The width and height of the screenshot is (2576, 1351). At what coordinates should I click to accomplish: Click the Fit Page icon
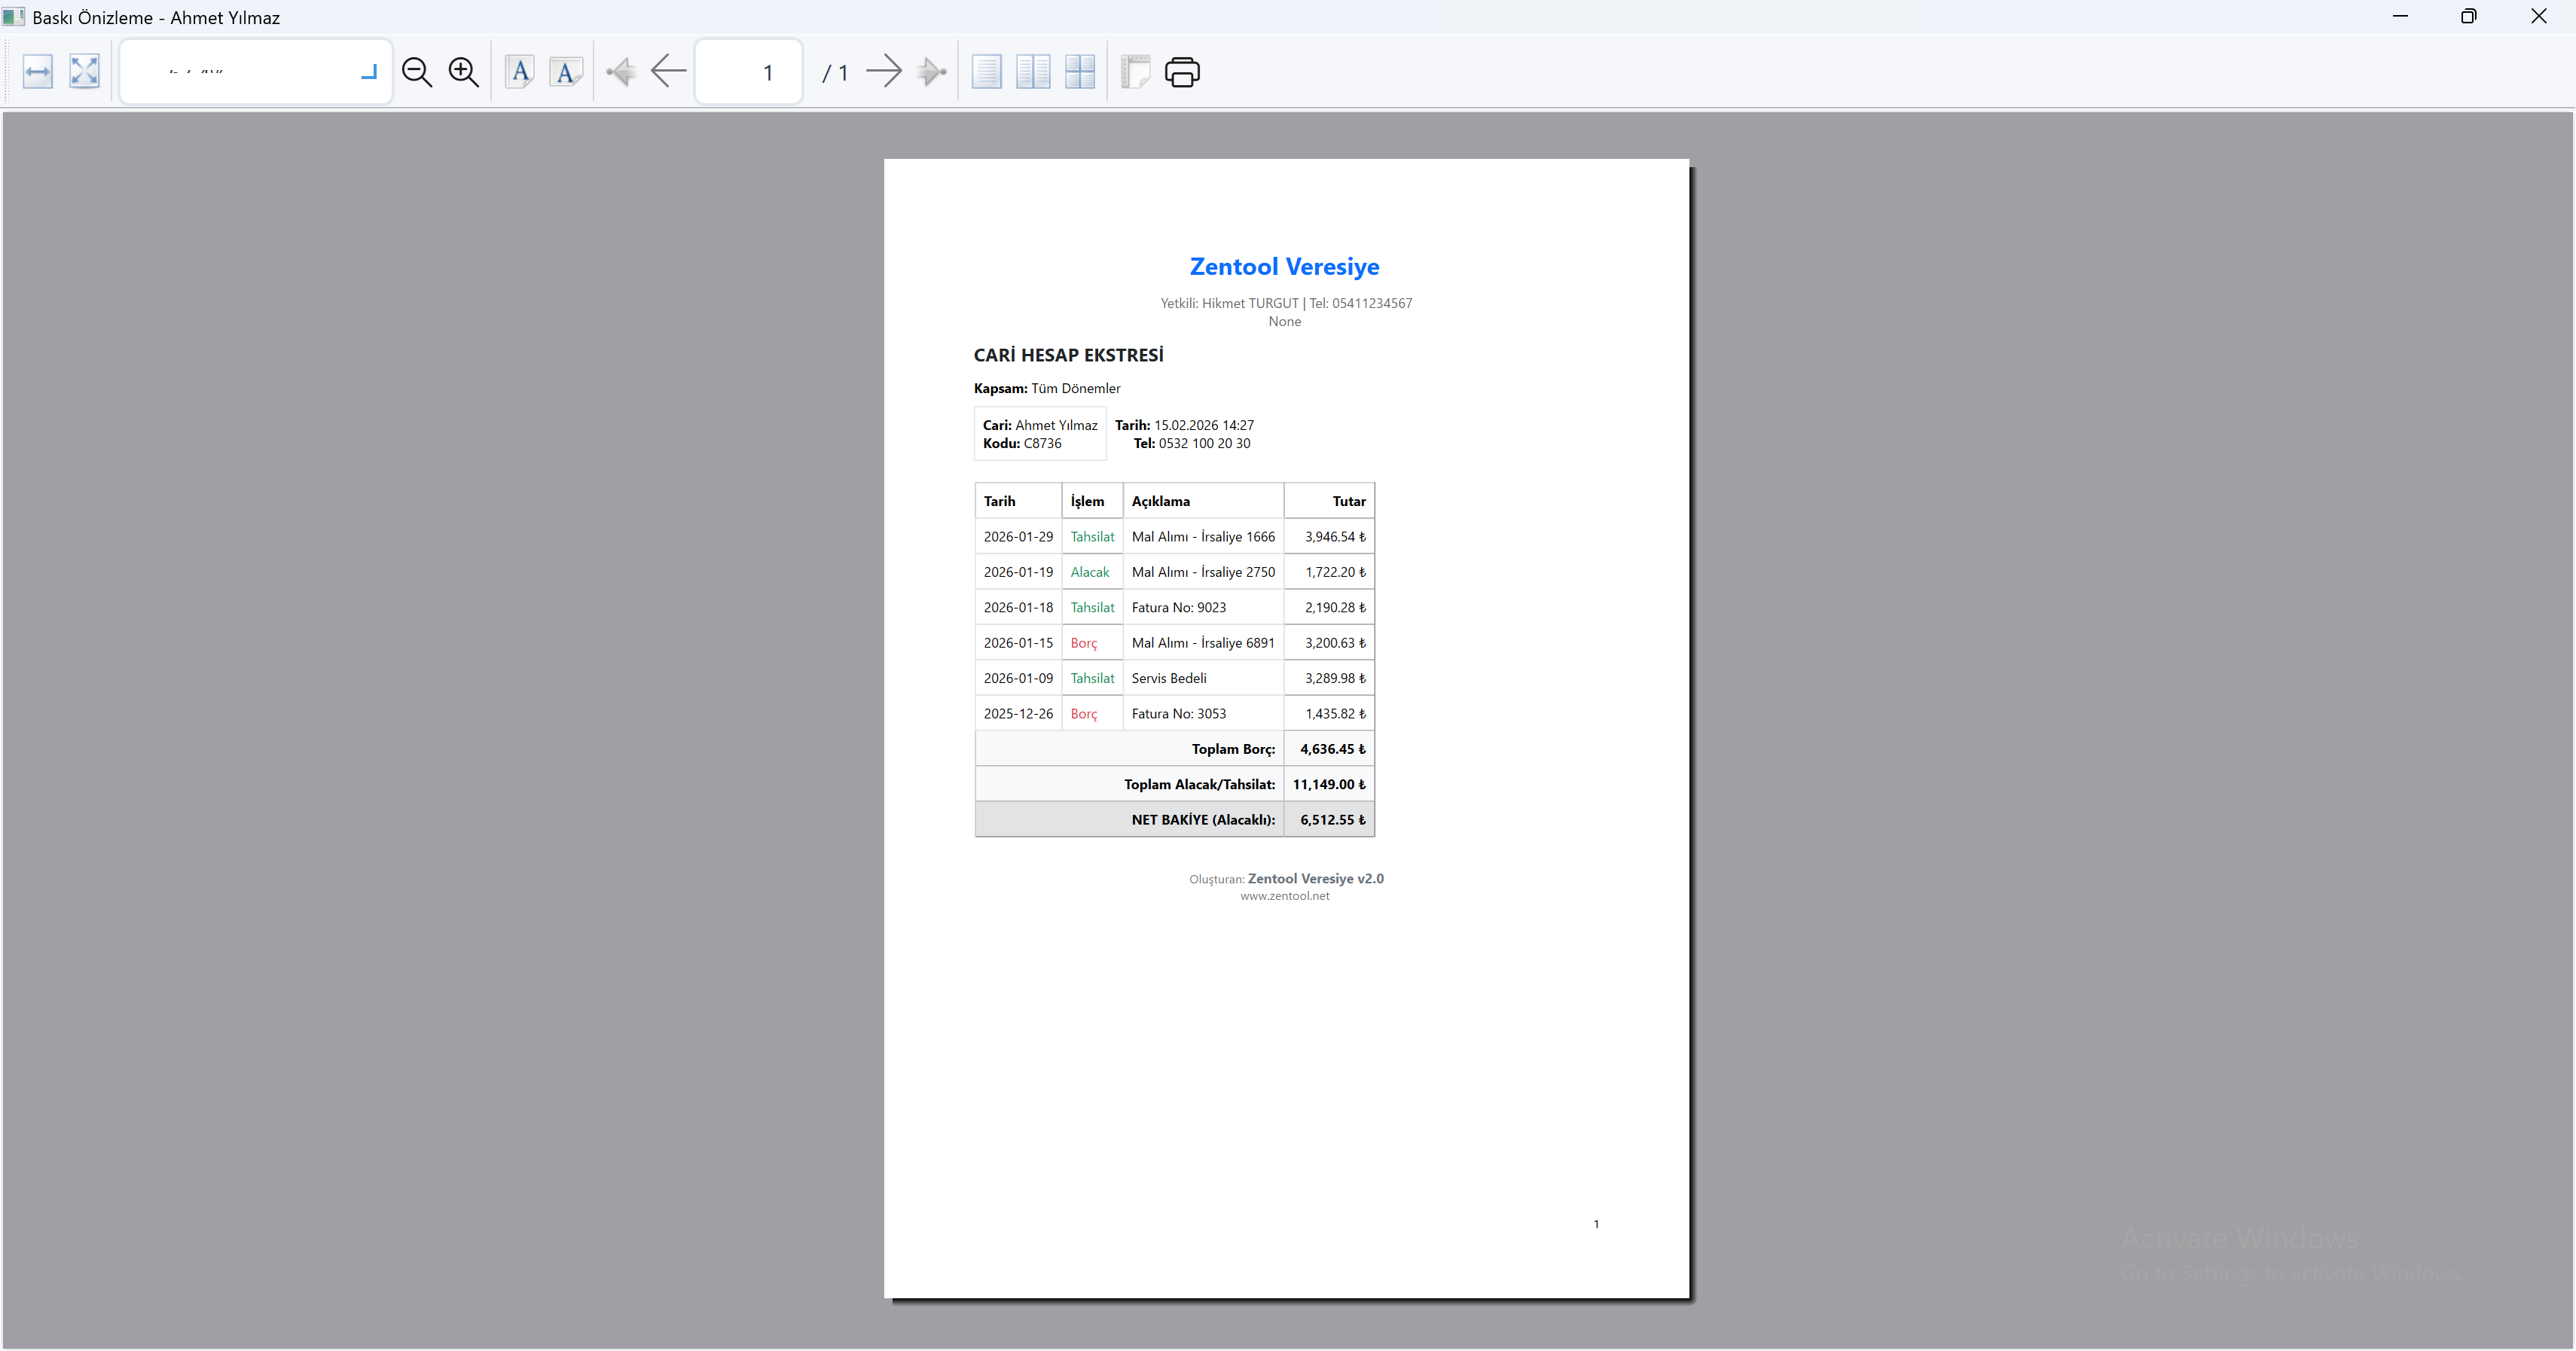pyautogui.click(x=85, y=72)
